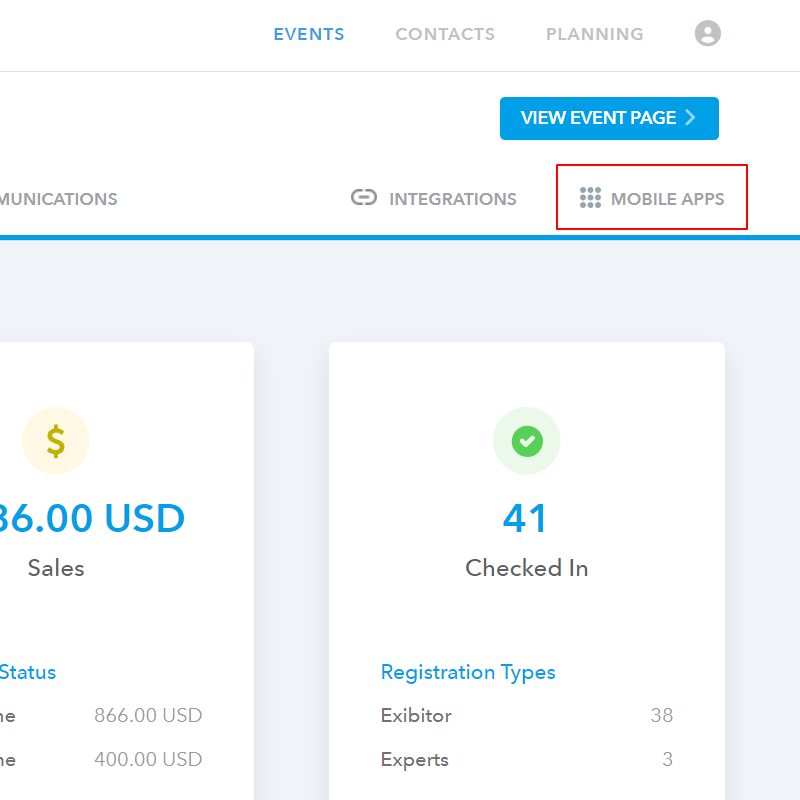Click the Status heading link
Screen dimensions: 800x800
click(28, 672)
